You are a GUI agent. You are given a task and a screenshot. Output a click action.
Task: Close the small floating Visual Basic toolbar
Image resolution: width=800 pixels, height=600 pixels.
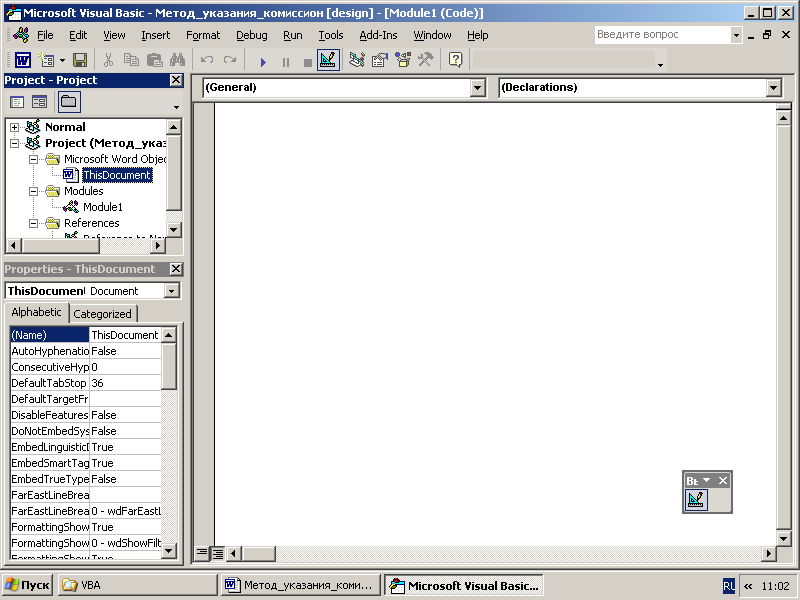pyautogui.click(x=723, y=481)
